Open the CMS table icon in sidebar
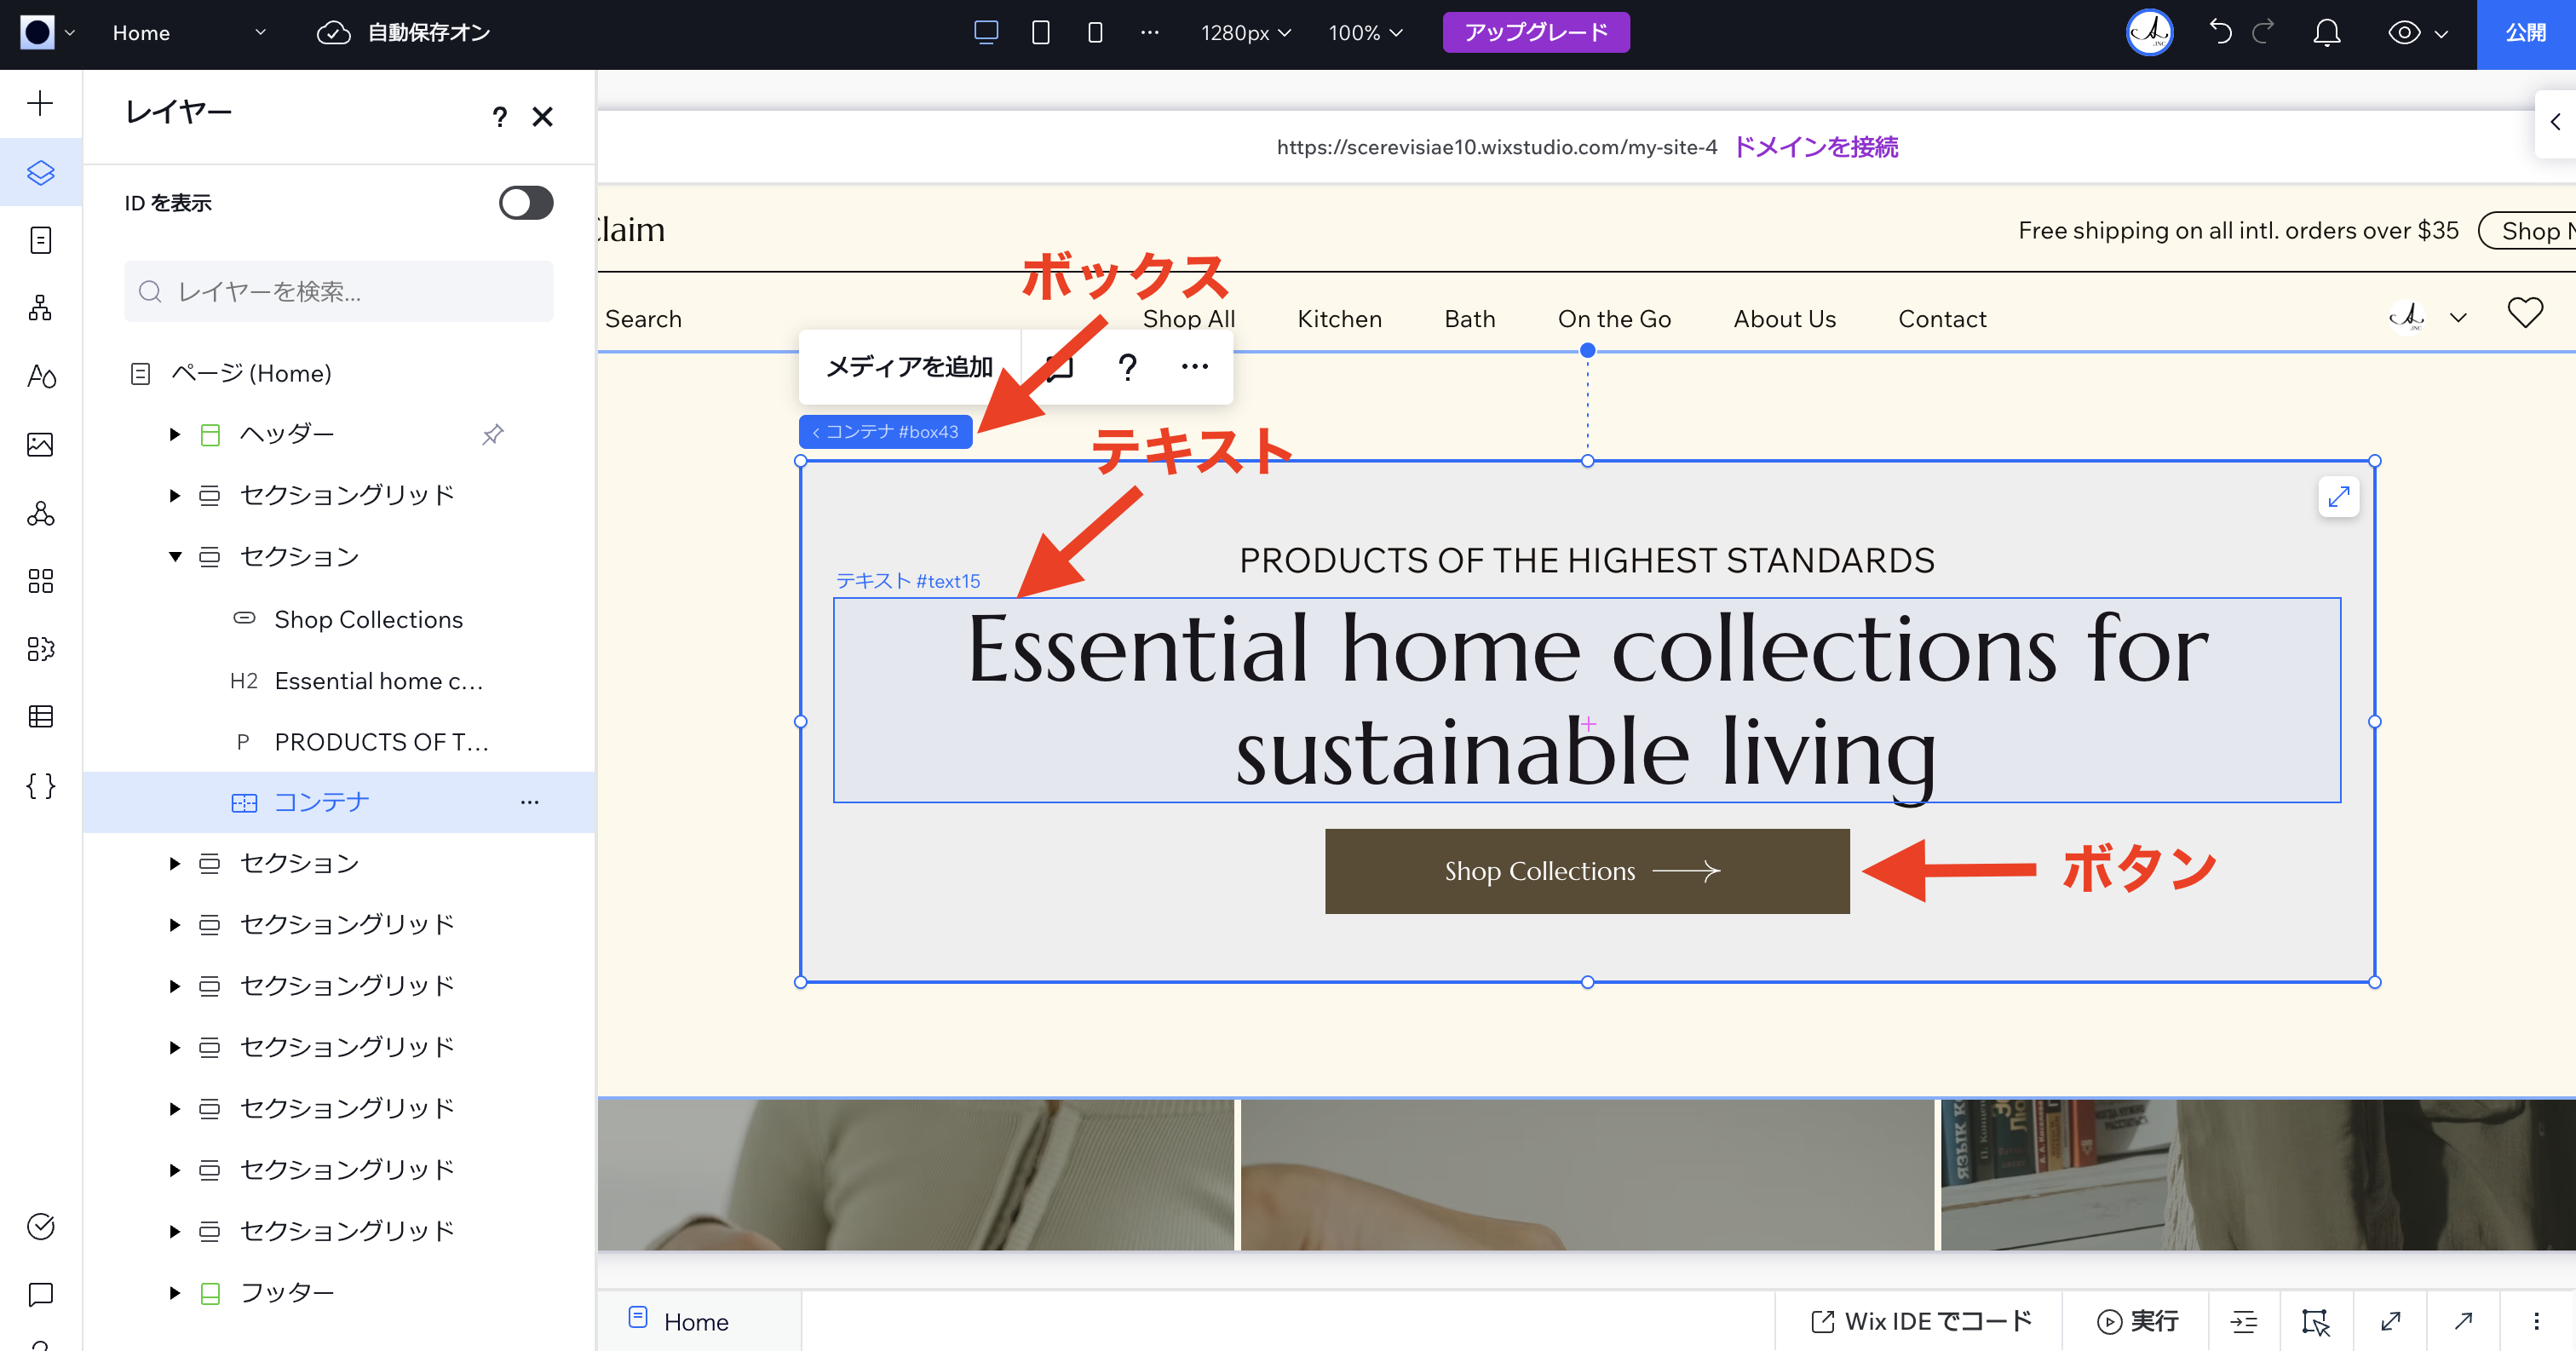 pyautogui.click(x=40, y=717)
